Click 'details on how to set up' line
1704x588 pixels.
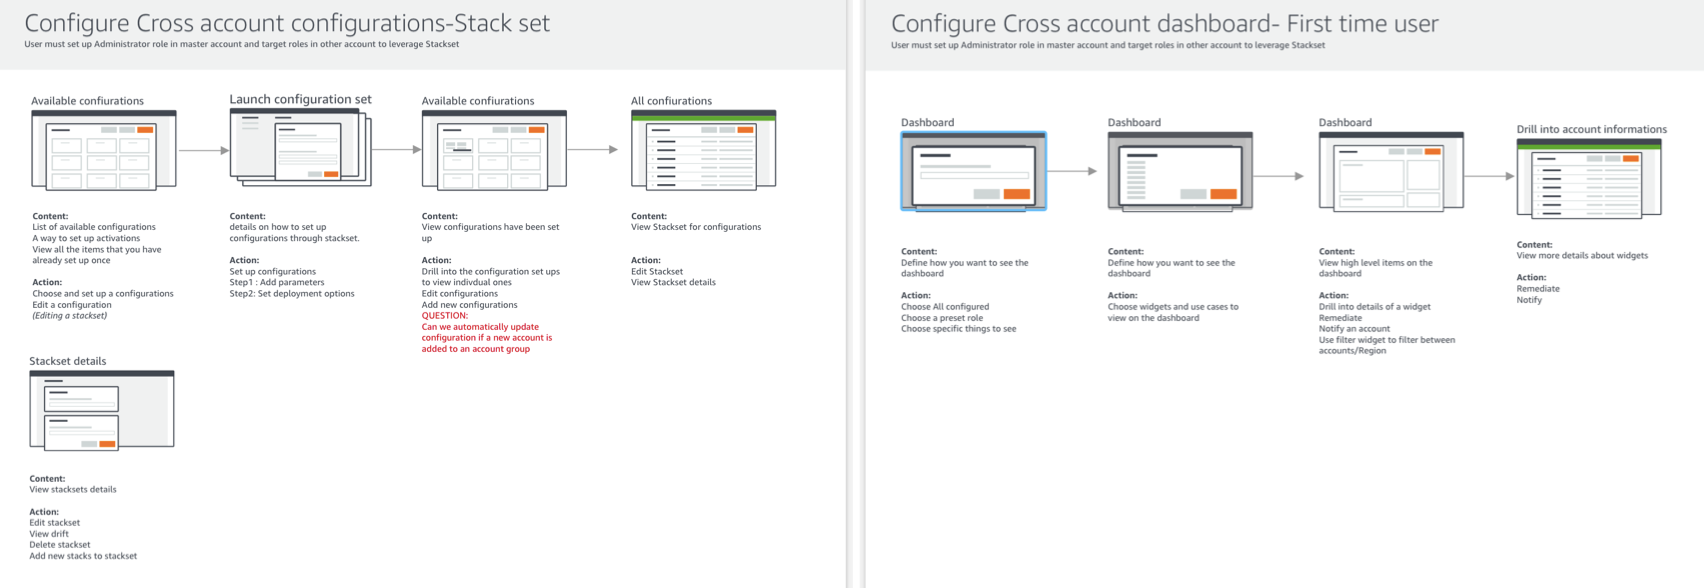[x=278, y=227]
